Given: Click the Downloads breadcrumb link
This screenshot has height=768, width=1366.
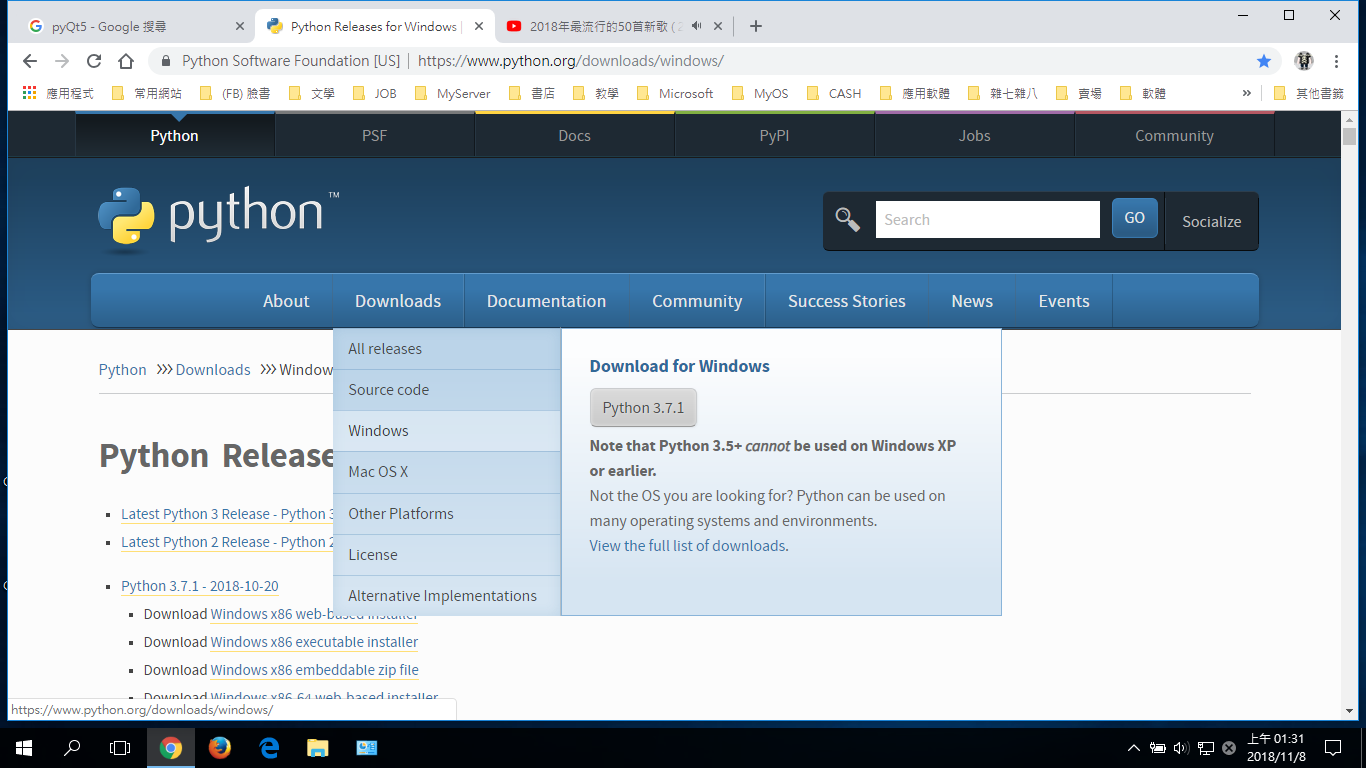Looking at the screenshot, I should [x=213, y=370].
